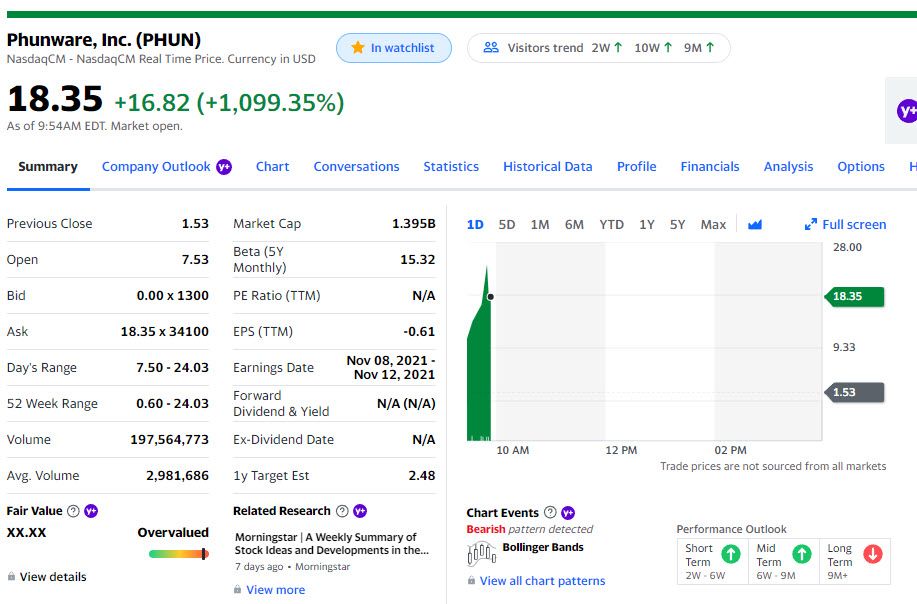
Task: Open the Financials tab
Action: pos(710,167)
